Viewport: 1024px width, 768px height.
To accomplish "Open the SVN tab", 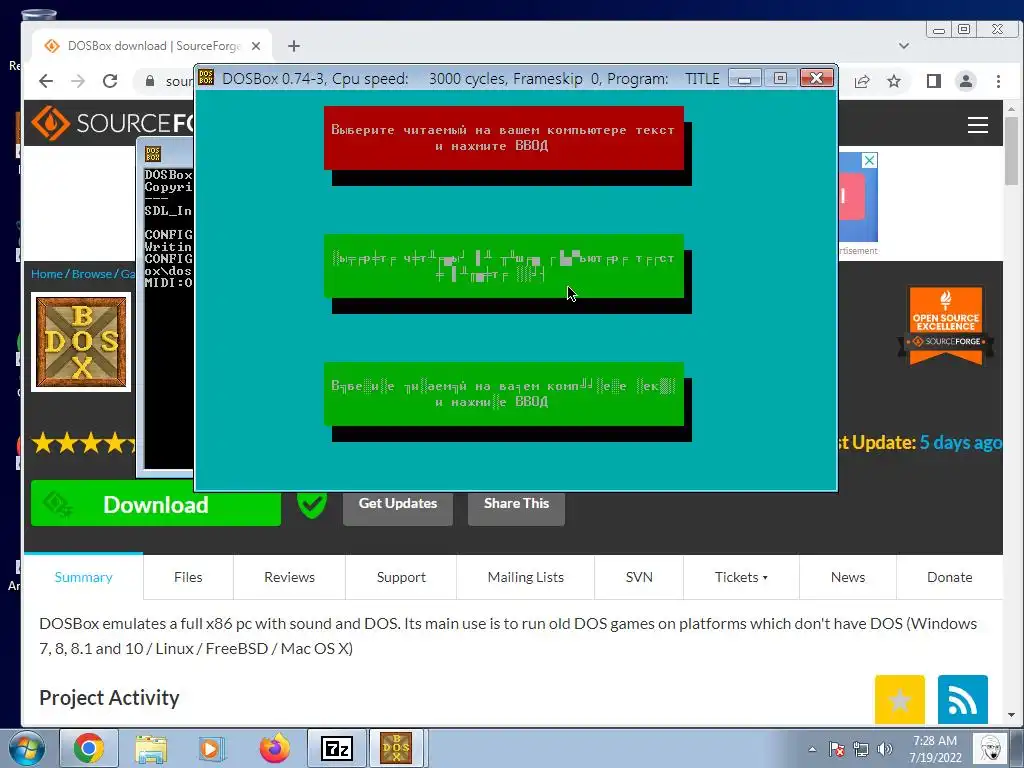I will click(639, 577).
